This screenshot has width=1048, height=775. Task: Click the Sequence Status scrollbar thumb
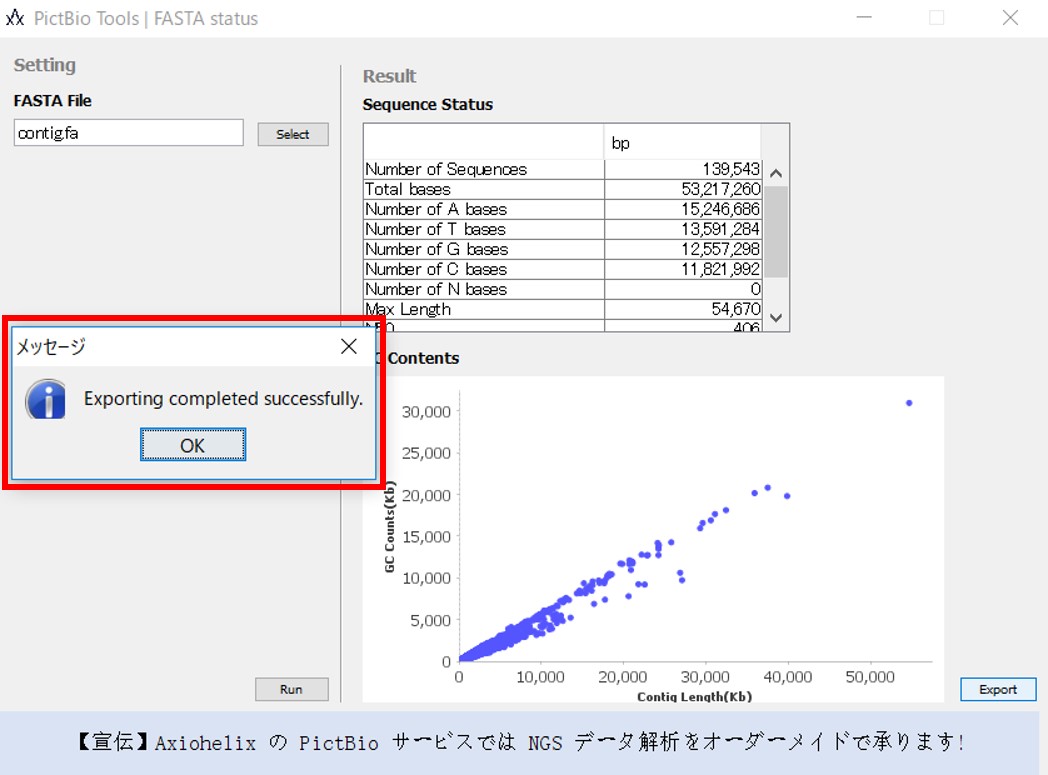(776, 230)
